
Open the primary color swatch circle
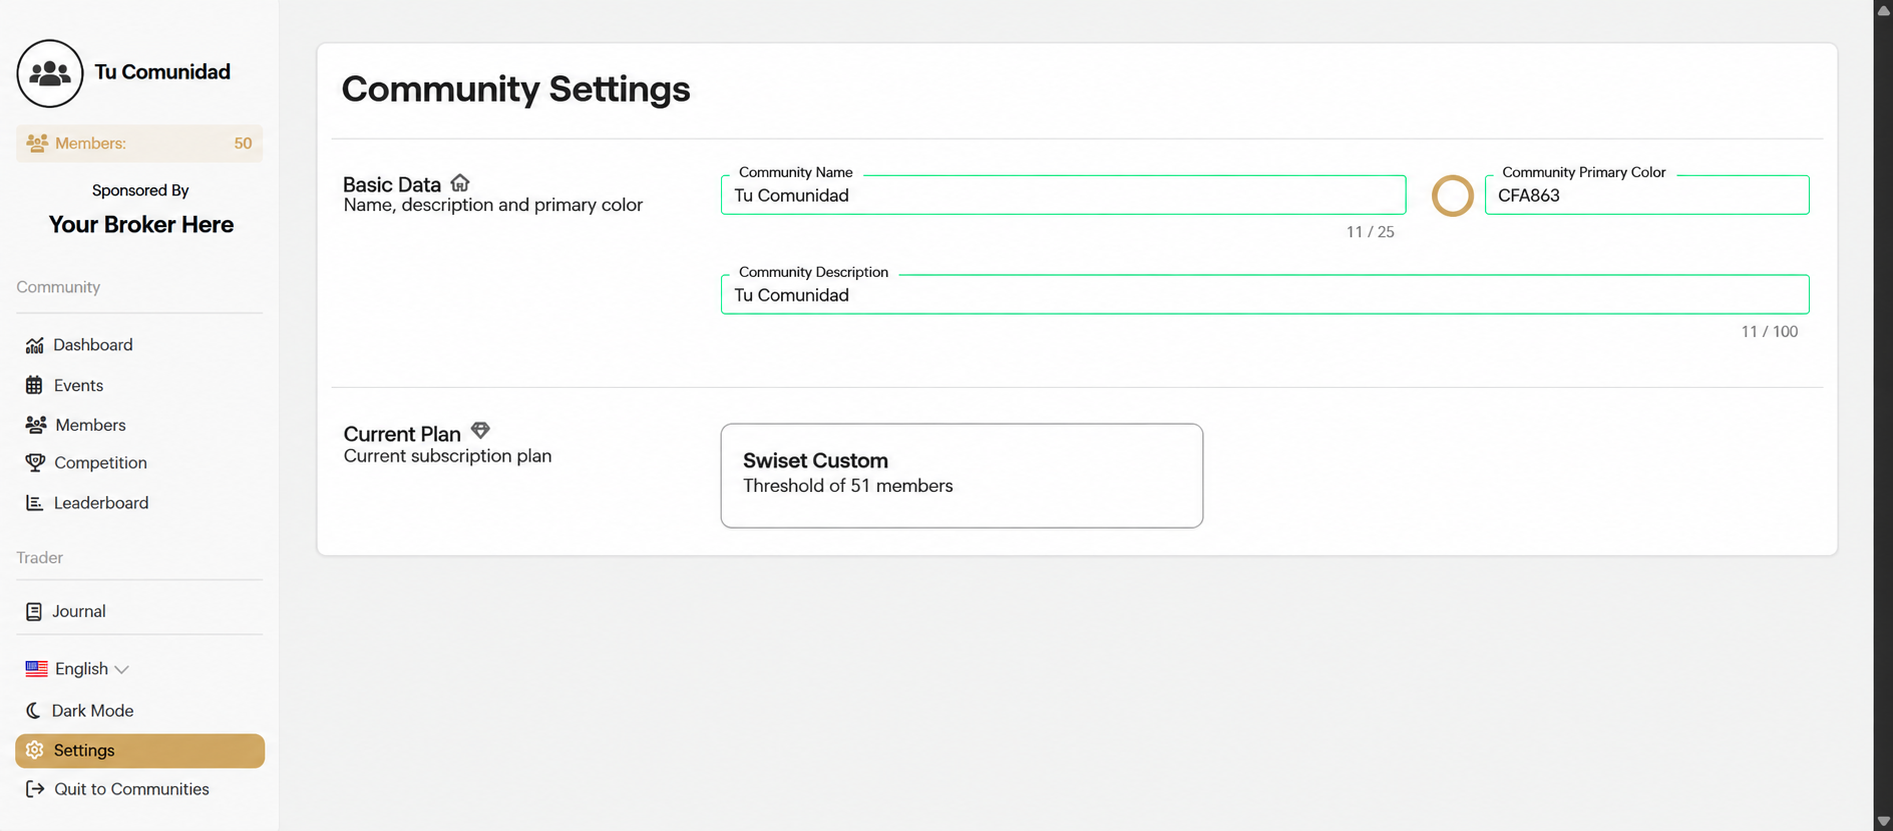point(1452,196)
